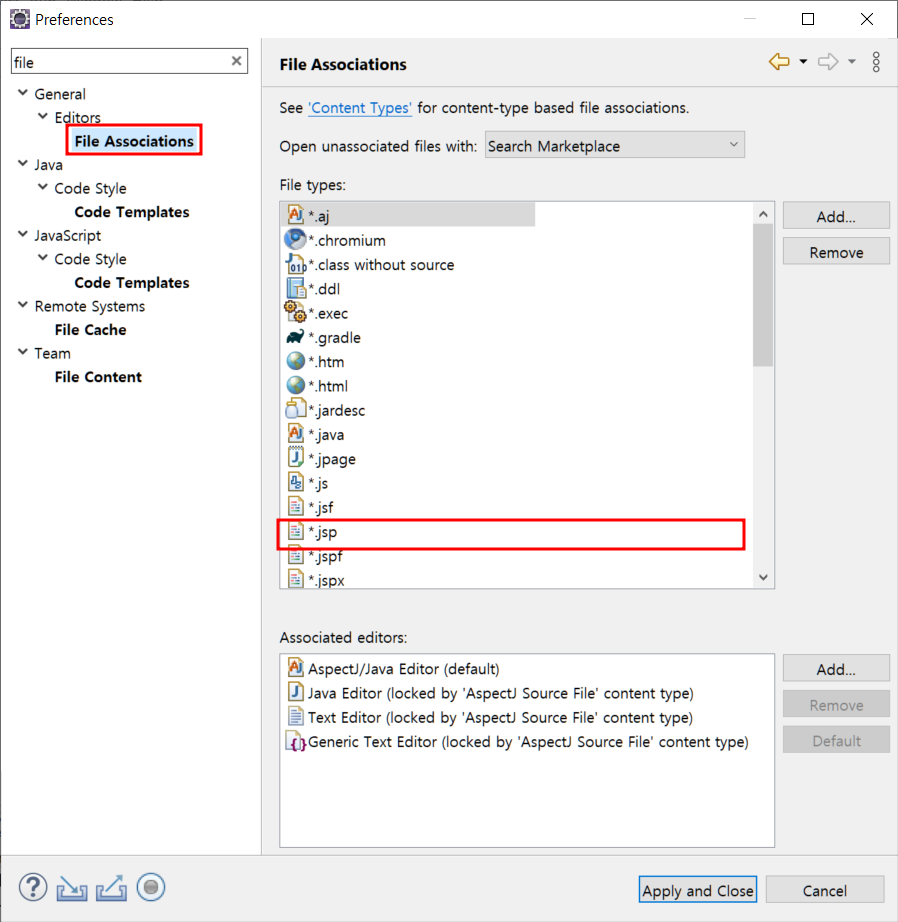Click the *.aj file type icon
The width and height of the screenshot is (898, 922).
(x=296, y=215)
